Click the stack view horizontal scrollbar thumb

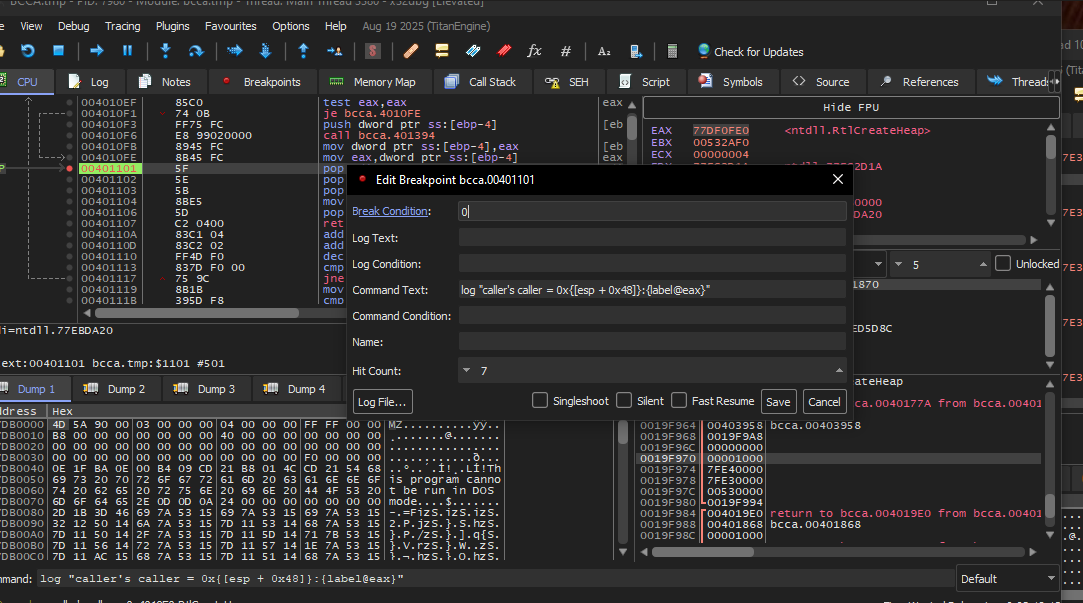[702, 552]
